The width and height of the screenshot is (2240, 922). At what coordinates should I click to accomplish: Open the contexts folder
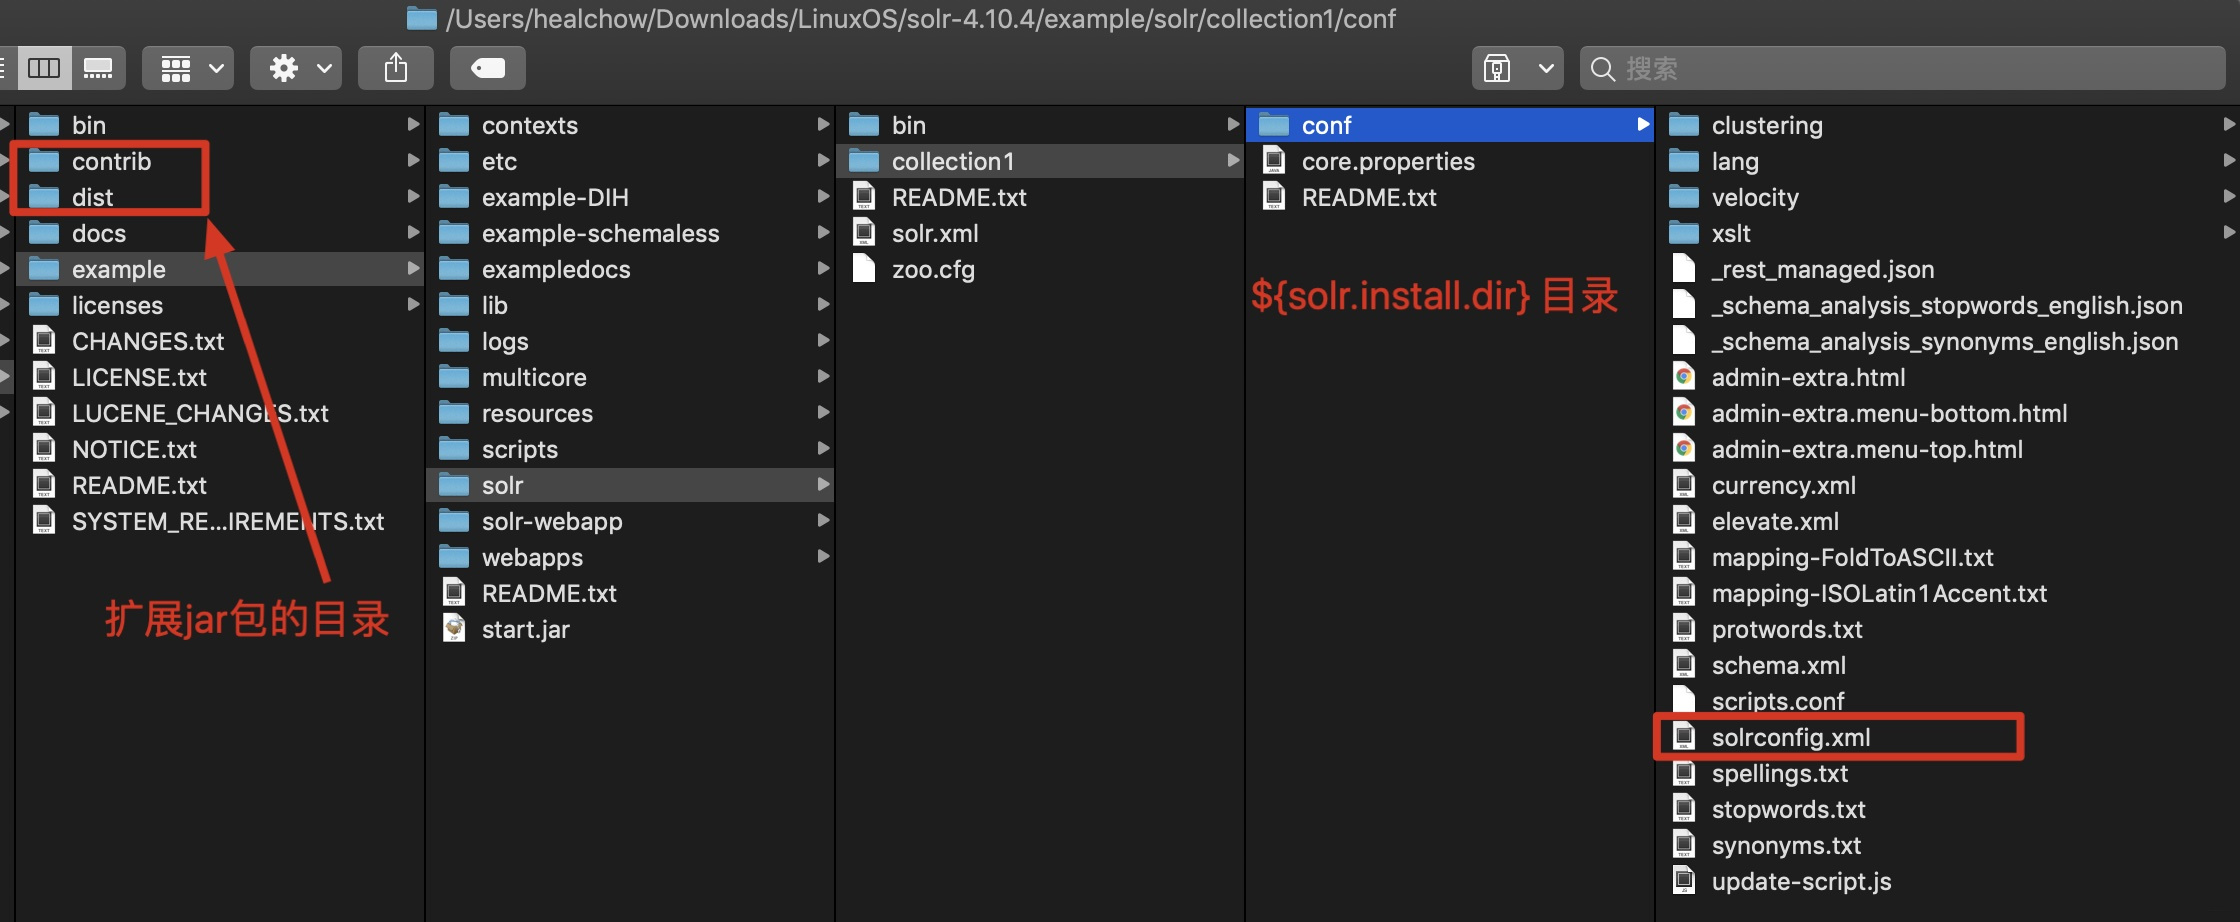pos(630,125)
